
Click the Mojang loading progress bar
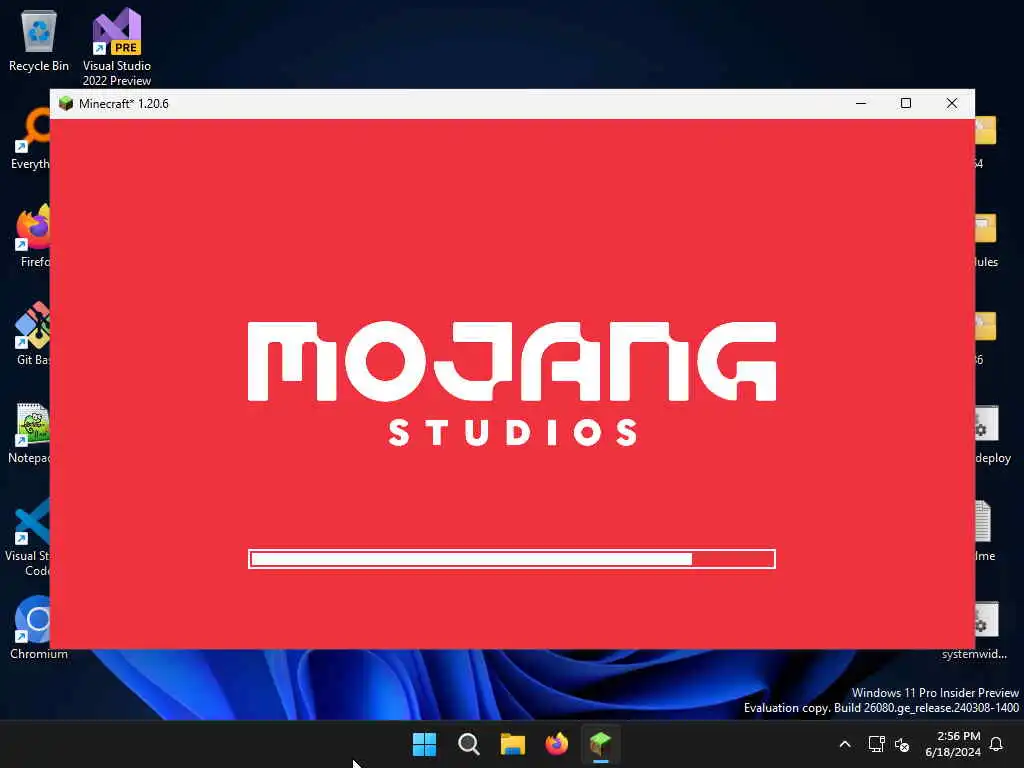512,559
